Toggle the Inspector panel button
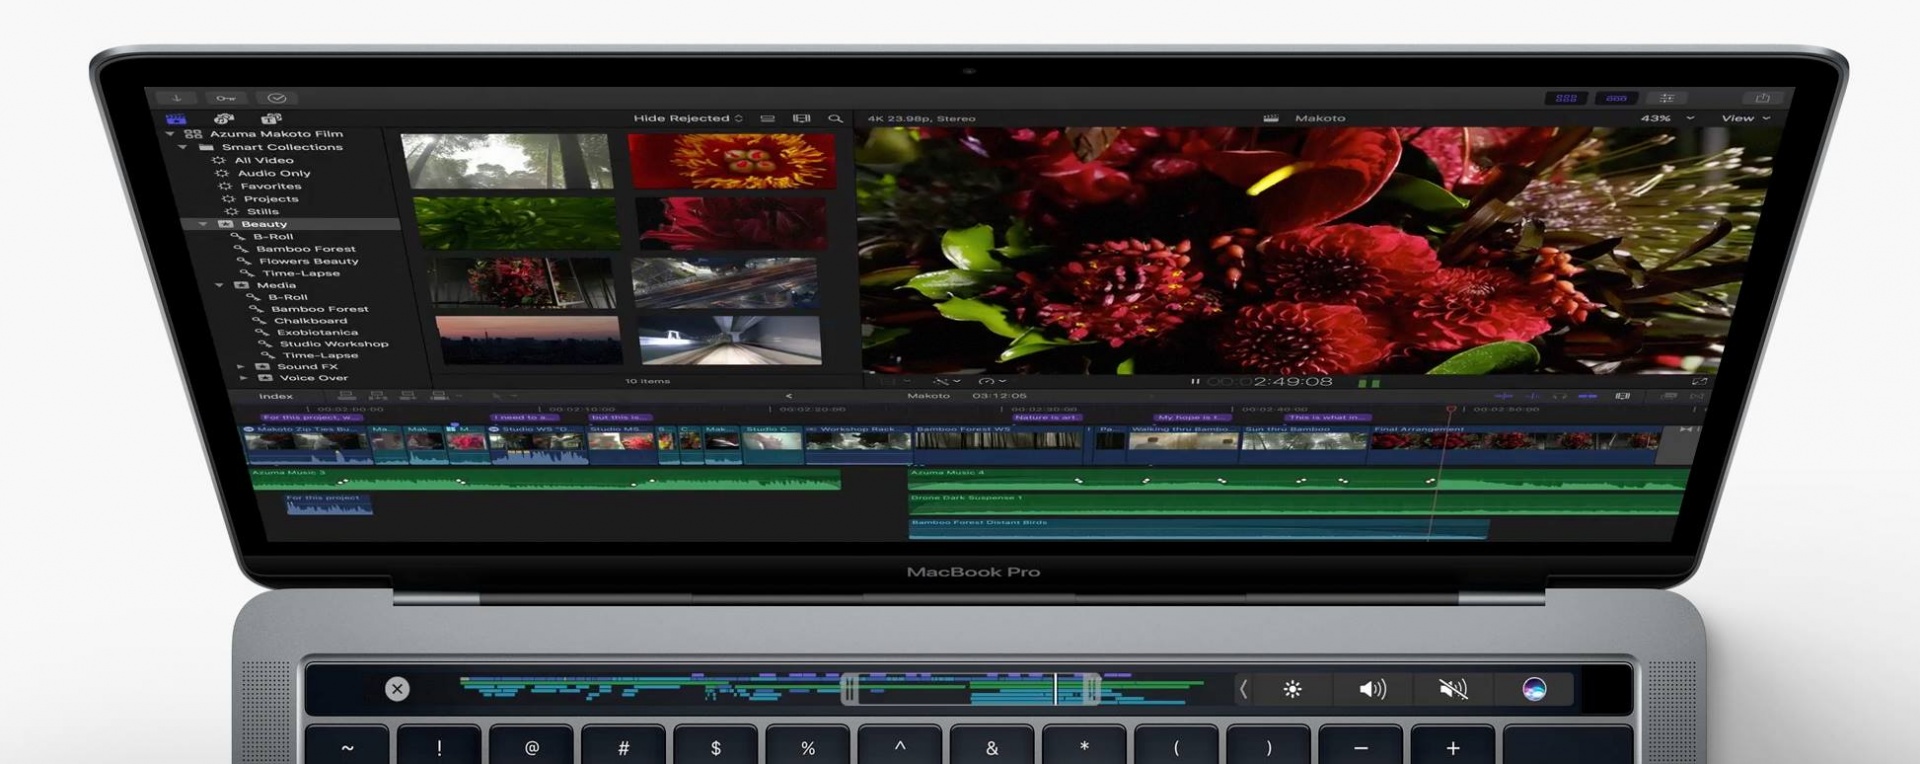 tap(1667, 98)
